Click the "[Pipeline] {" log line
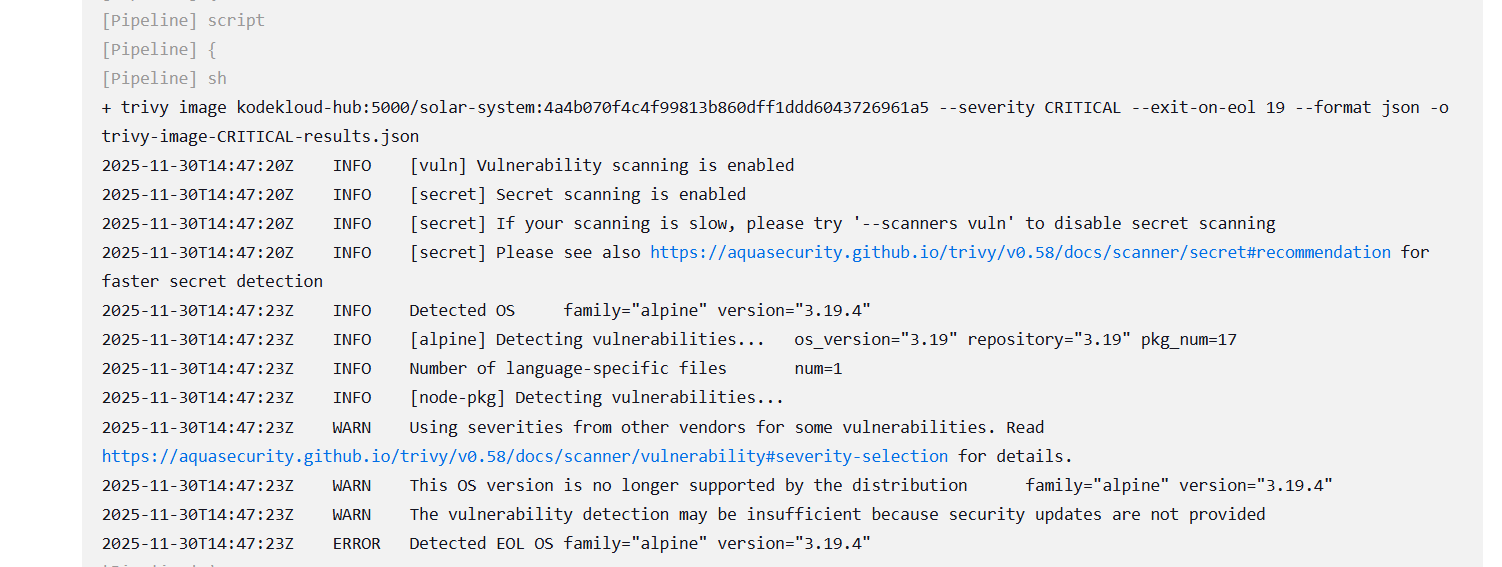The image size is (1502, 567). [x=159, y=49]
